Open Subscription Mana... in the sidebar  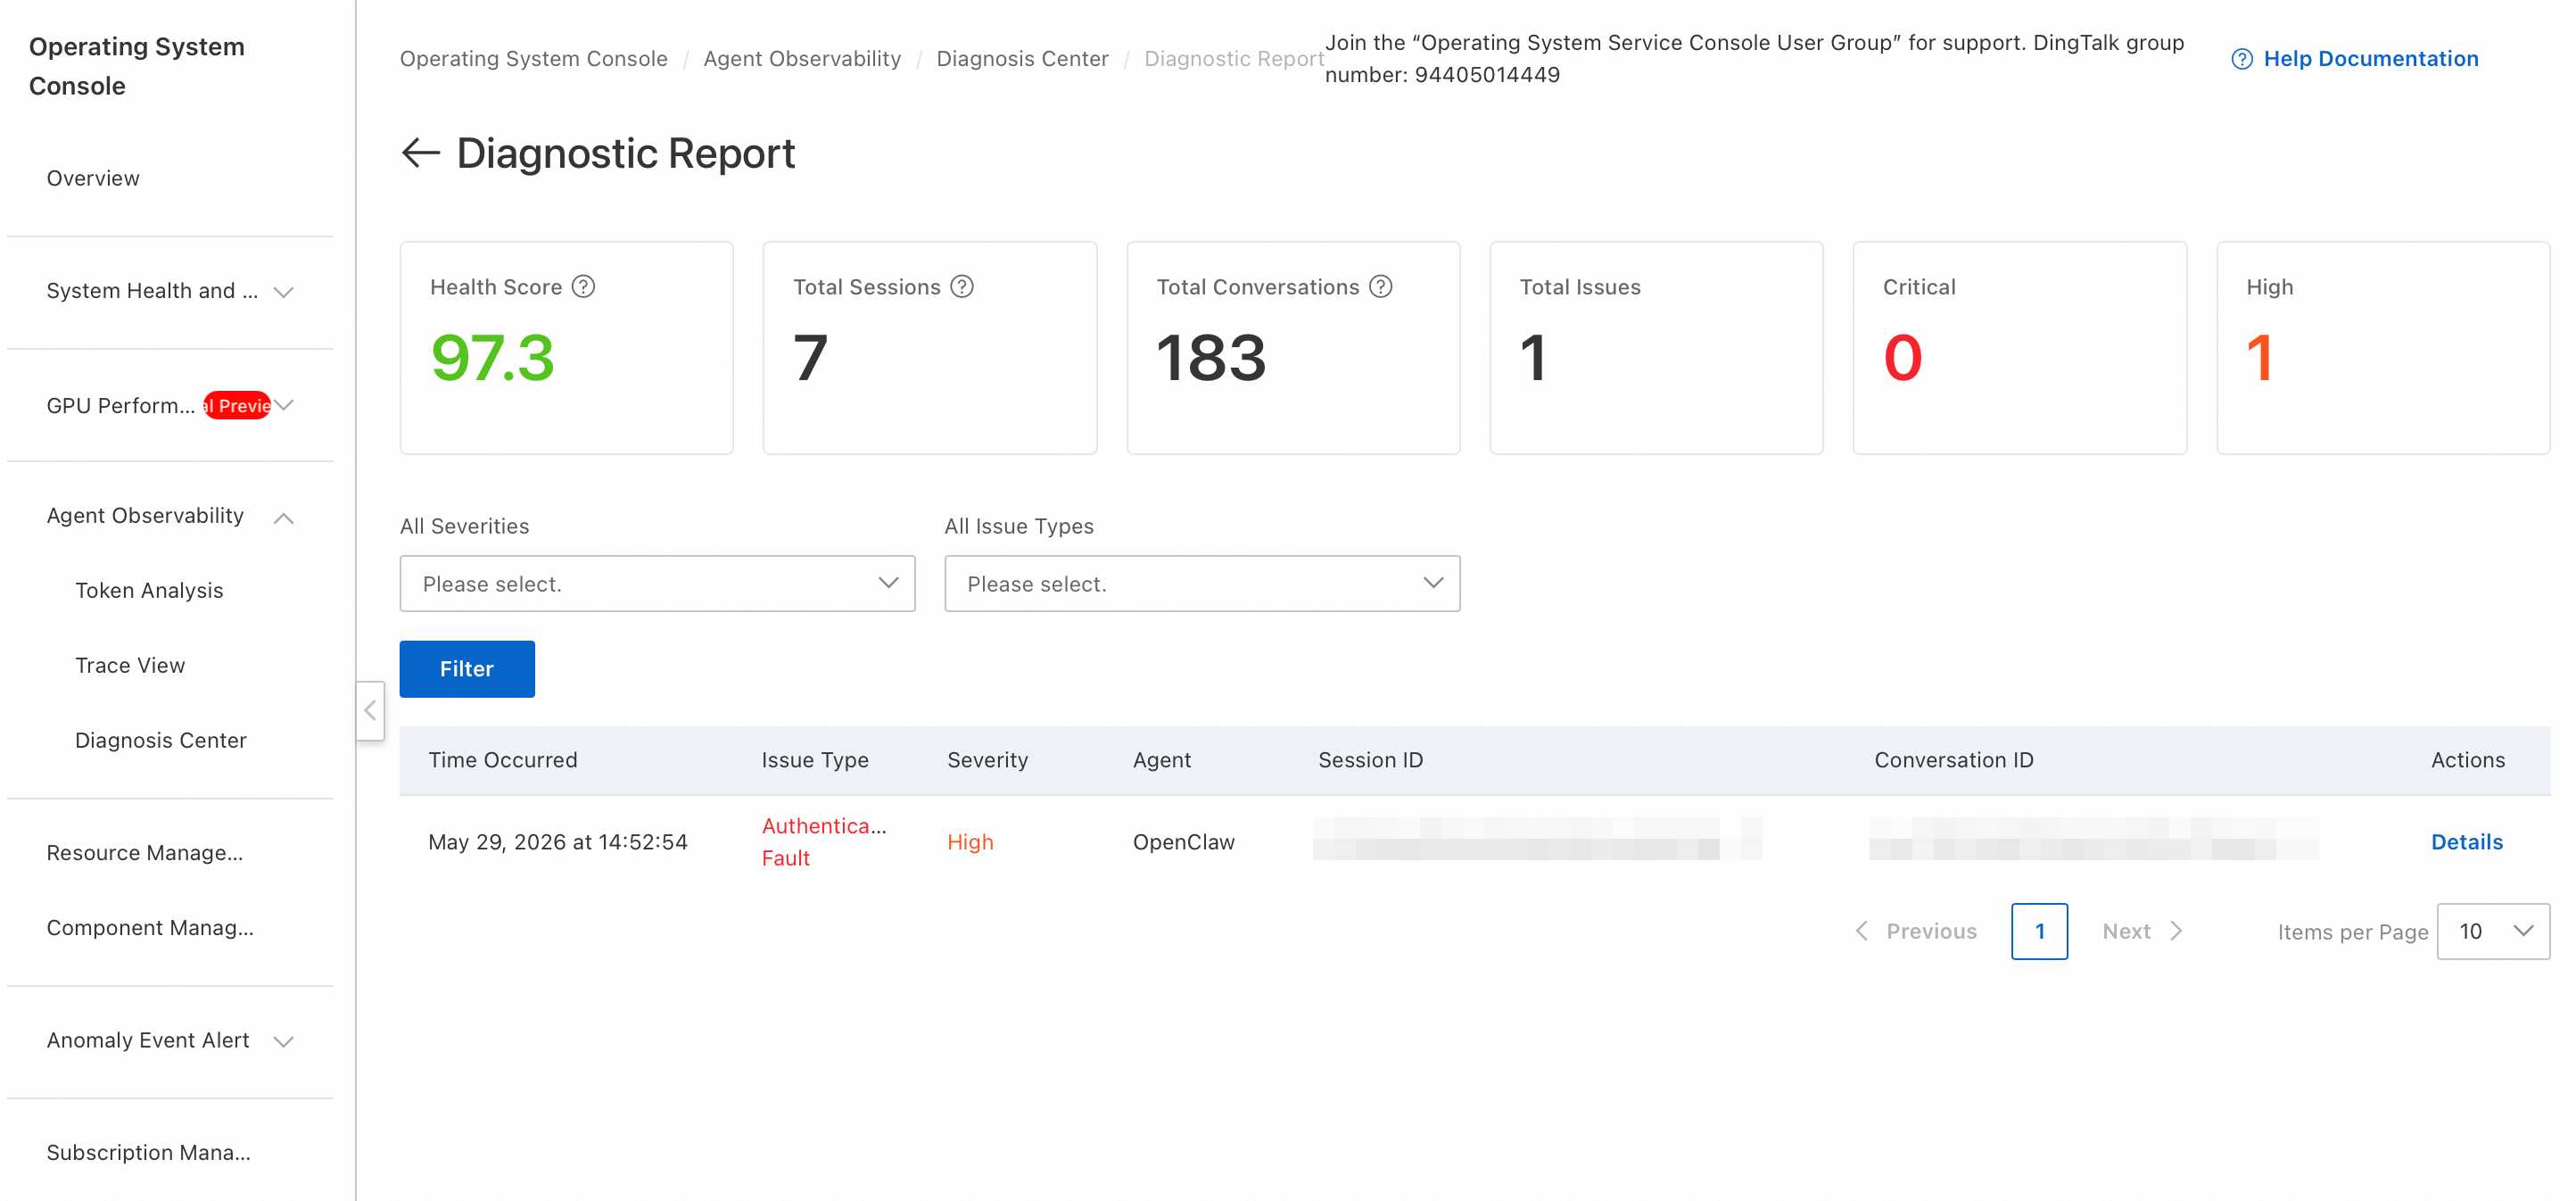(149, 1152)
